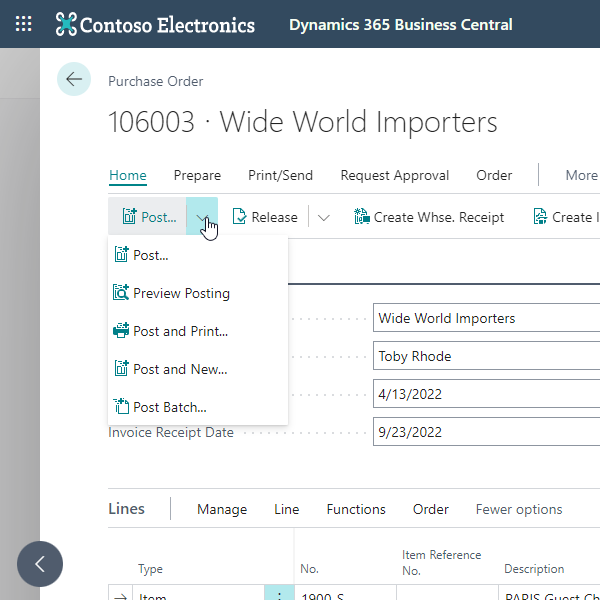Go back using the arrow button
The width and height of the screenshot is (600, 600).
[x=74, y=79]
